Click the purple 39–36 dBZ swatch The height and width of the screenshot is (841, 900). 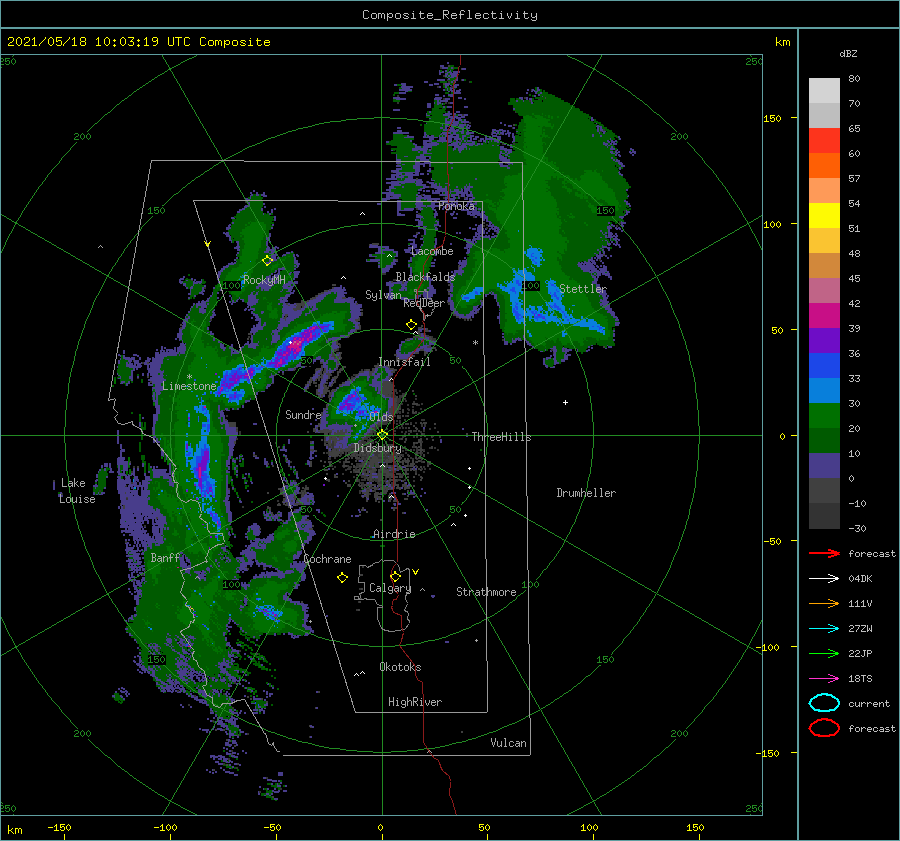pos(824,341)
